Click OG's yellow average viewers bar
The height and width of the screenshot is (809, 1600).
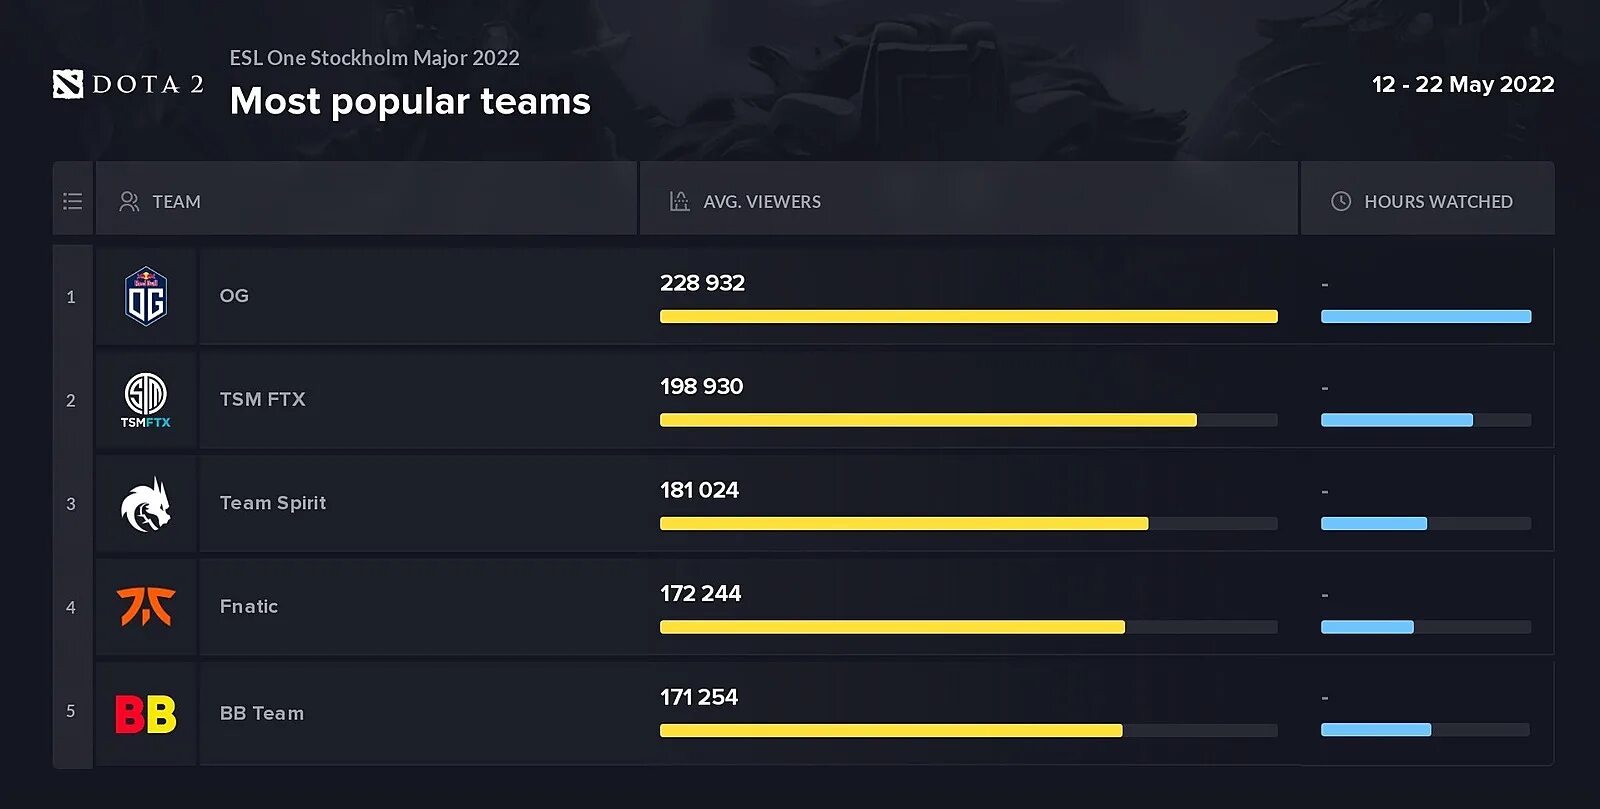pos(969,316)
